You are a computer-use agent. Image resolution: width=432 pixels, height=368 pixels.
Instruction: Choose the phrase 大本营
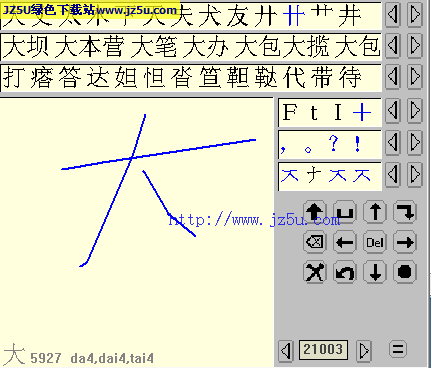coord(89,46)
